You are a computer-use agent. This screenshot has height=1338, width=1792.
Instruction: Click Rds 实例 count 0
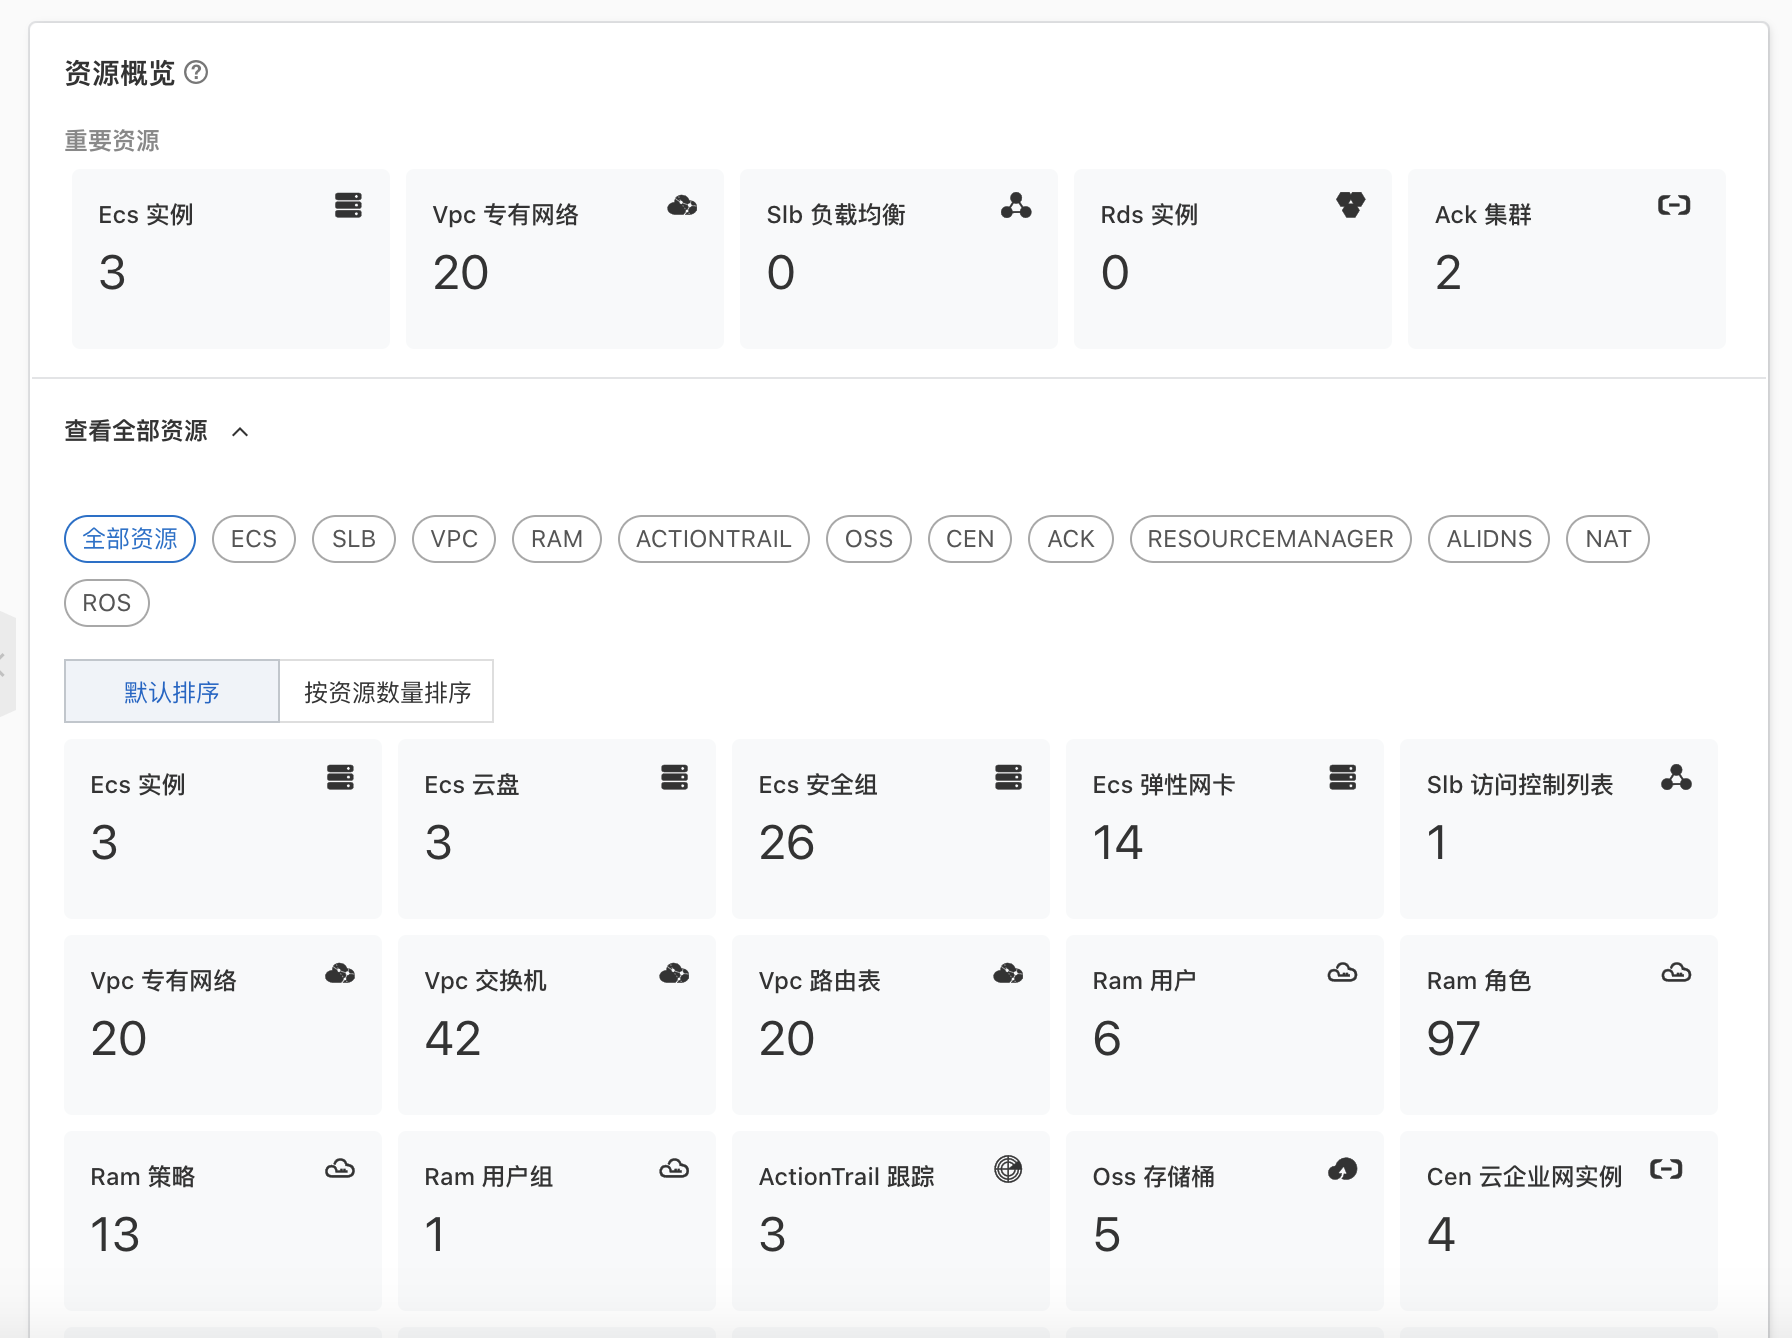coord(1115,273)
